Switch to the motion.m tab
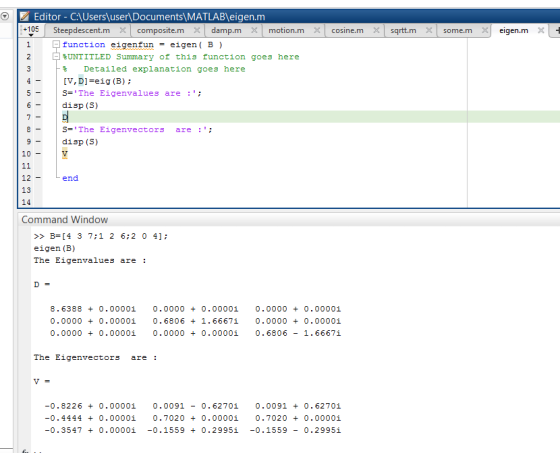The image size is (560, 453). (286, 30)
